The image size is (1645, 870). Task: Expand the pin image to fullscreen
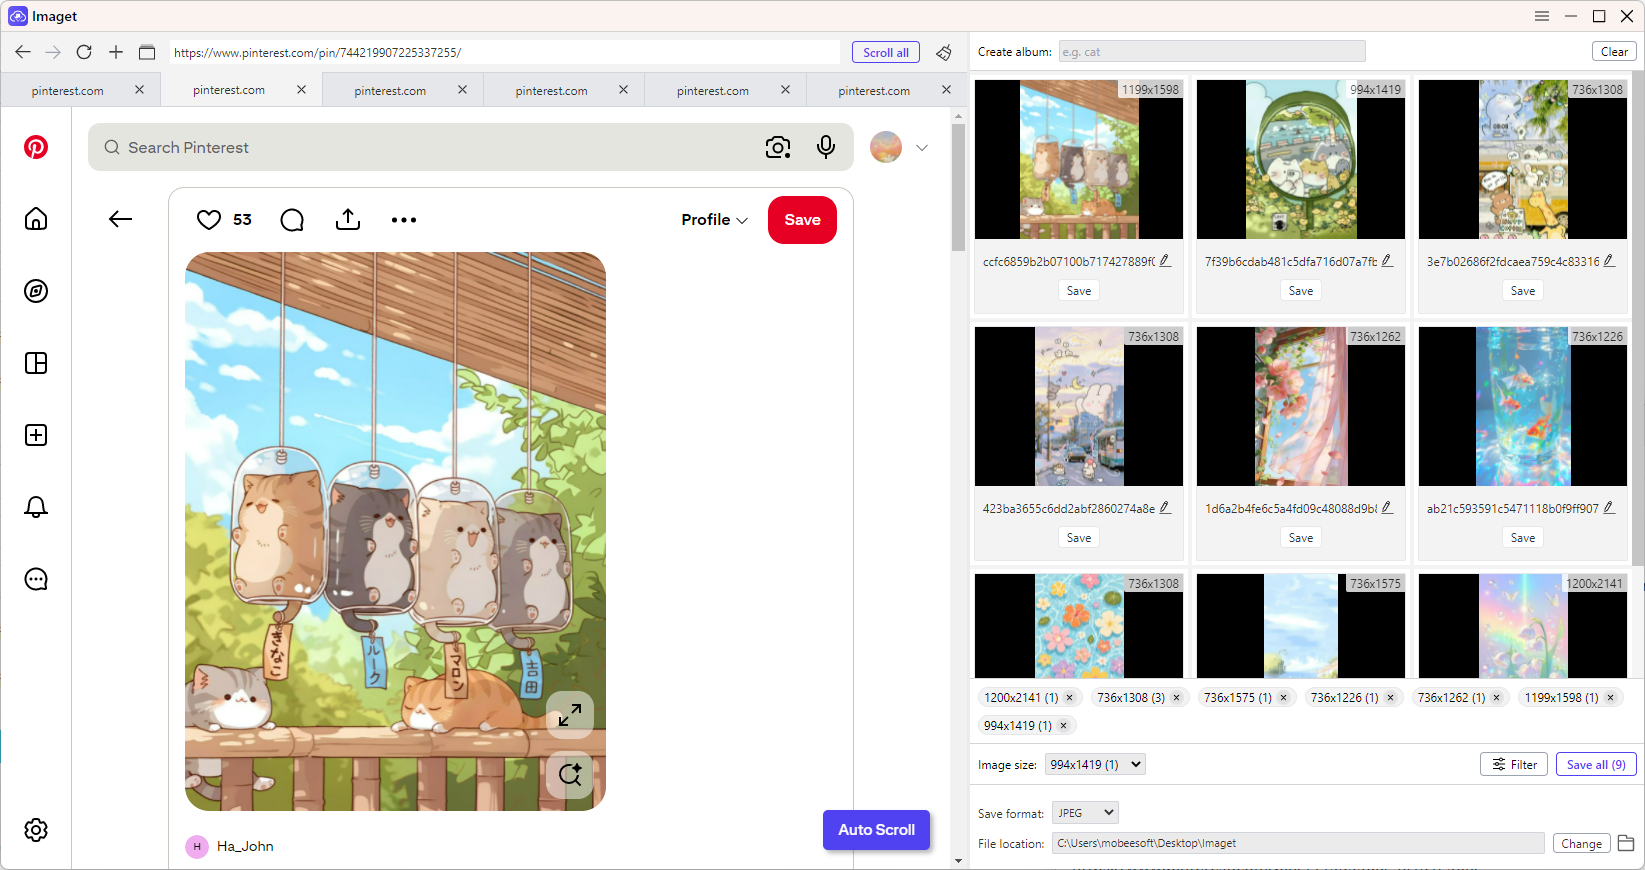tap(570, 715)
